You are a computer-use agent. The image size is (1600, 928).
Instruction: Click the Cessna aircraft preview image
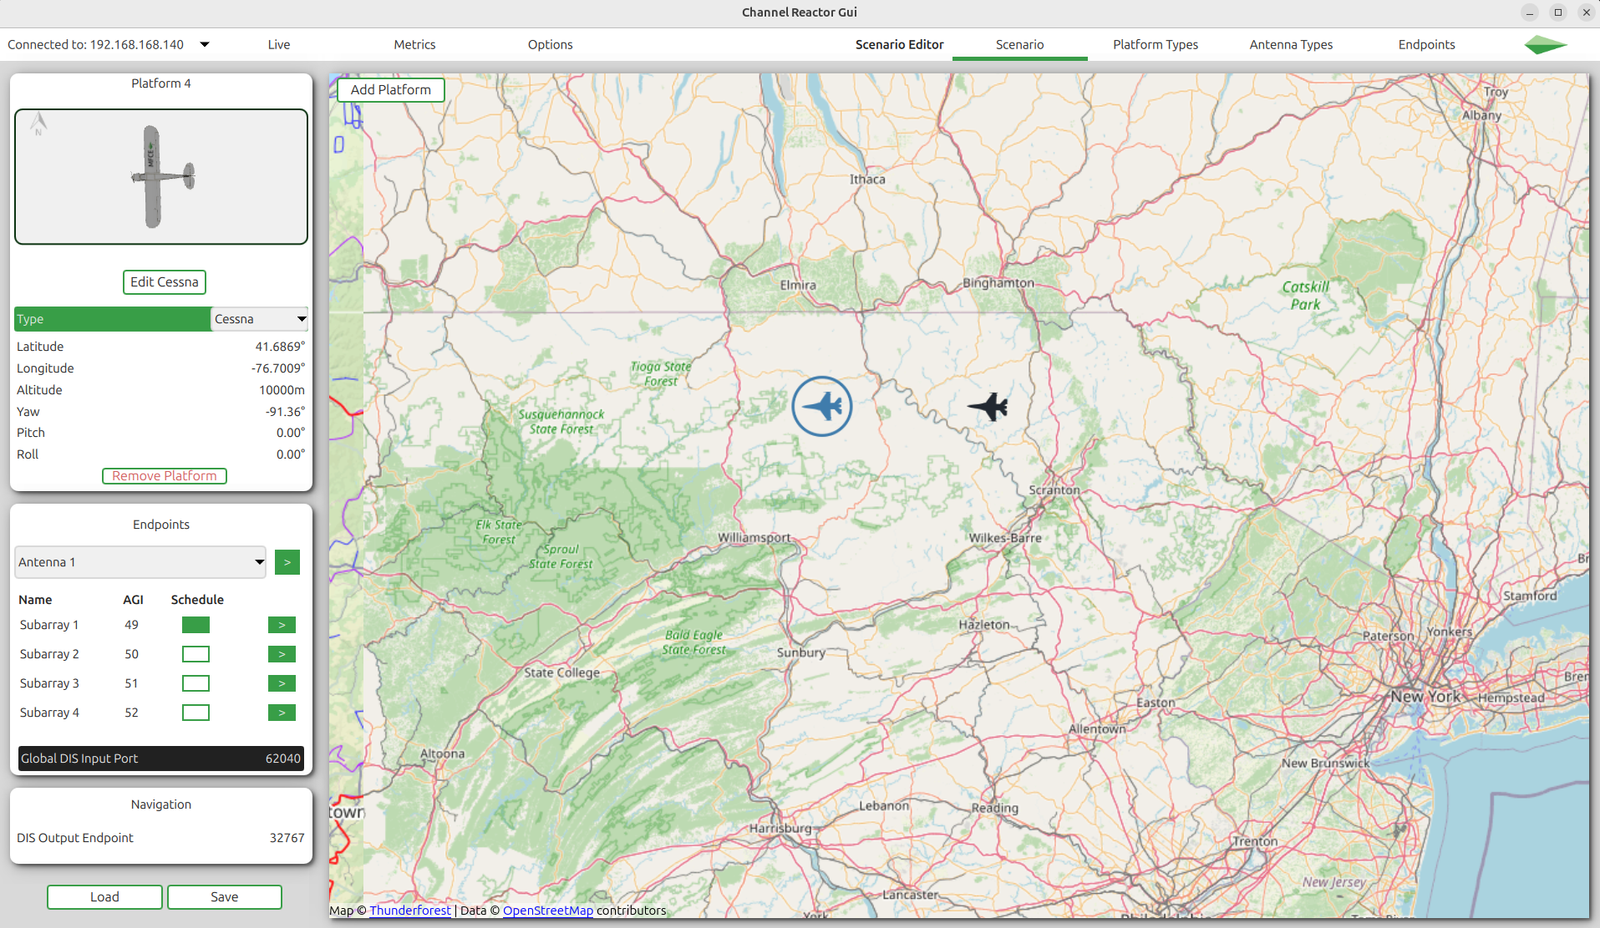(161, 176)
